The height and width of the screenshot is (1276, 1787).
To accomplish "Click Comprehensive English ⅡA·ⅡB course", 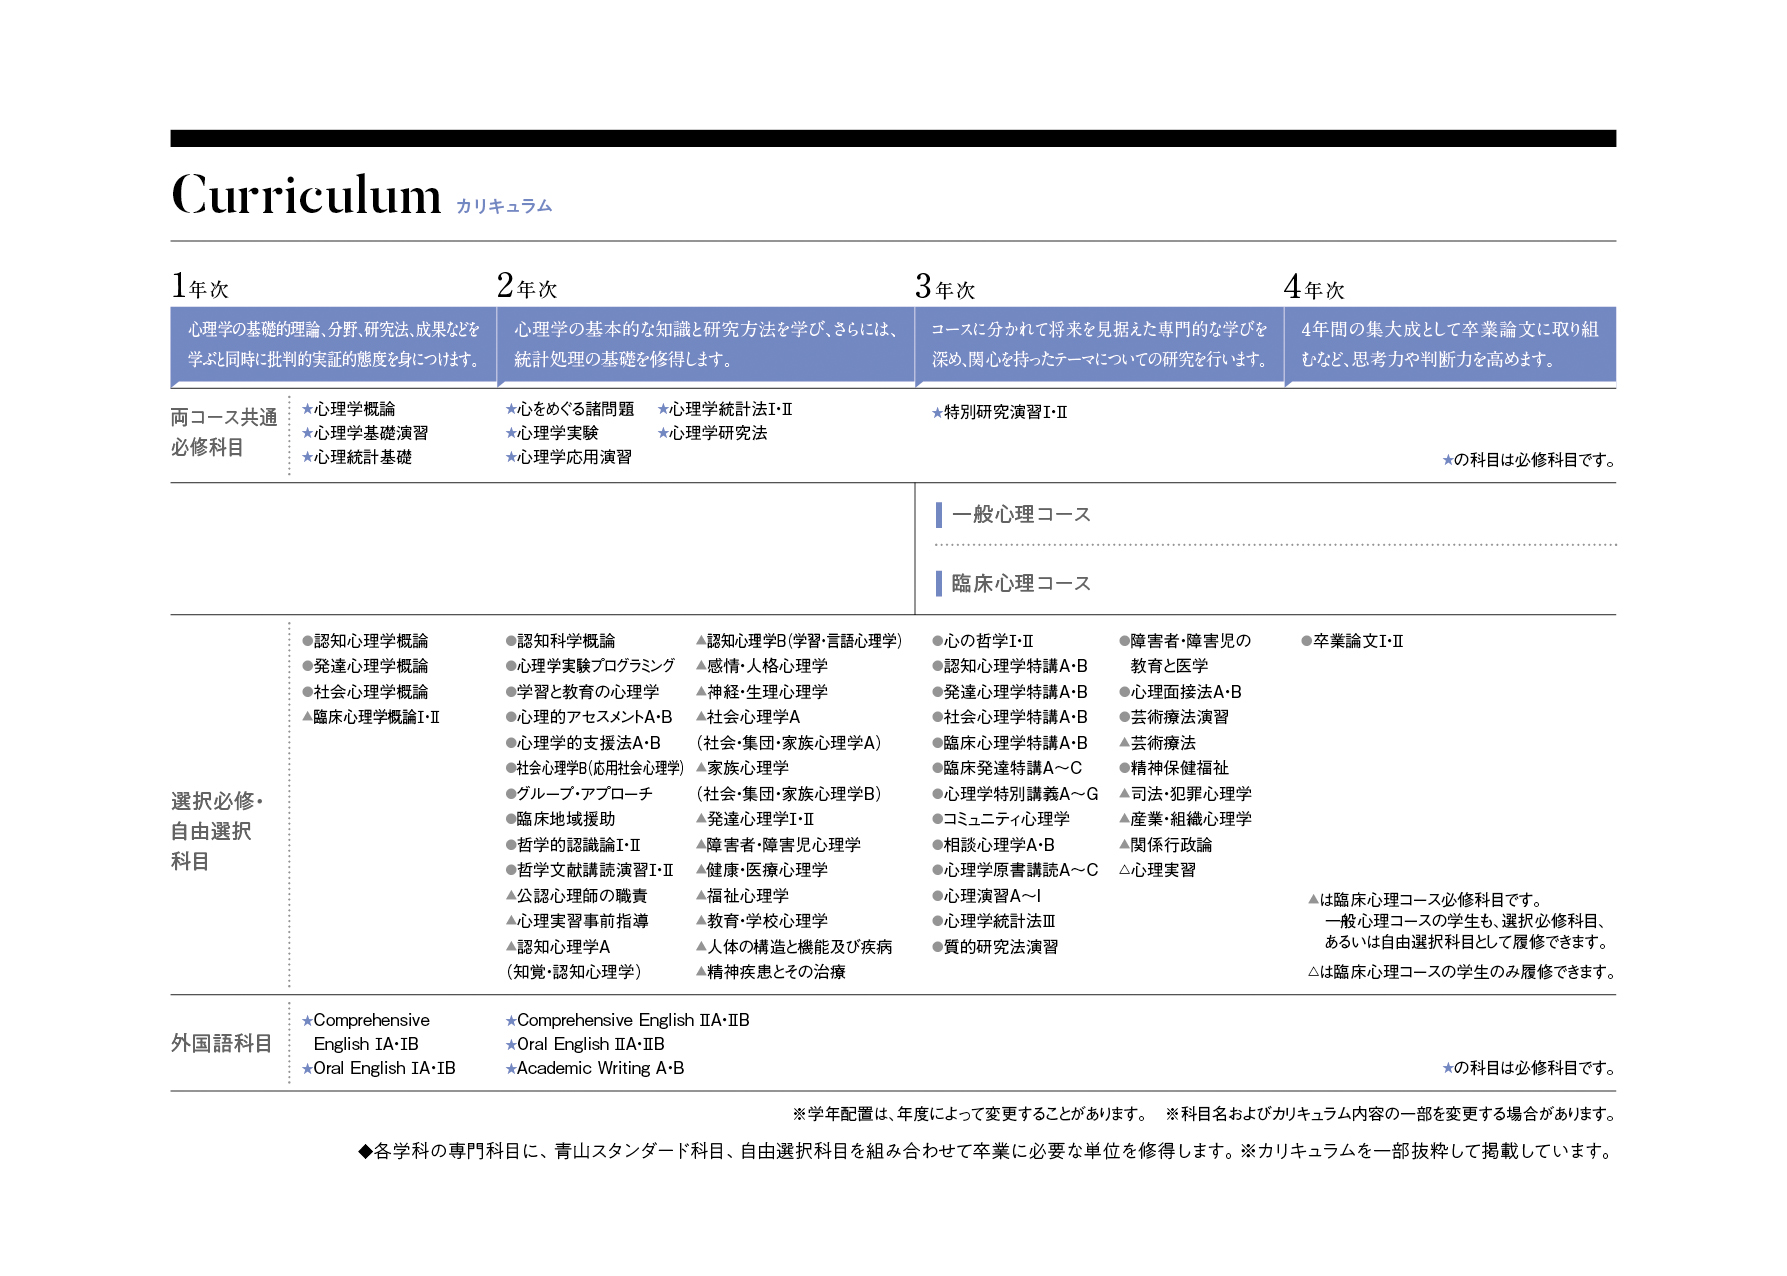I will click(628, 1020).
